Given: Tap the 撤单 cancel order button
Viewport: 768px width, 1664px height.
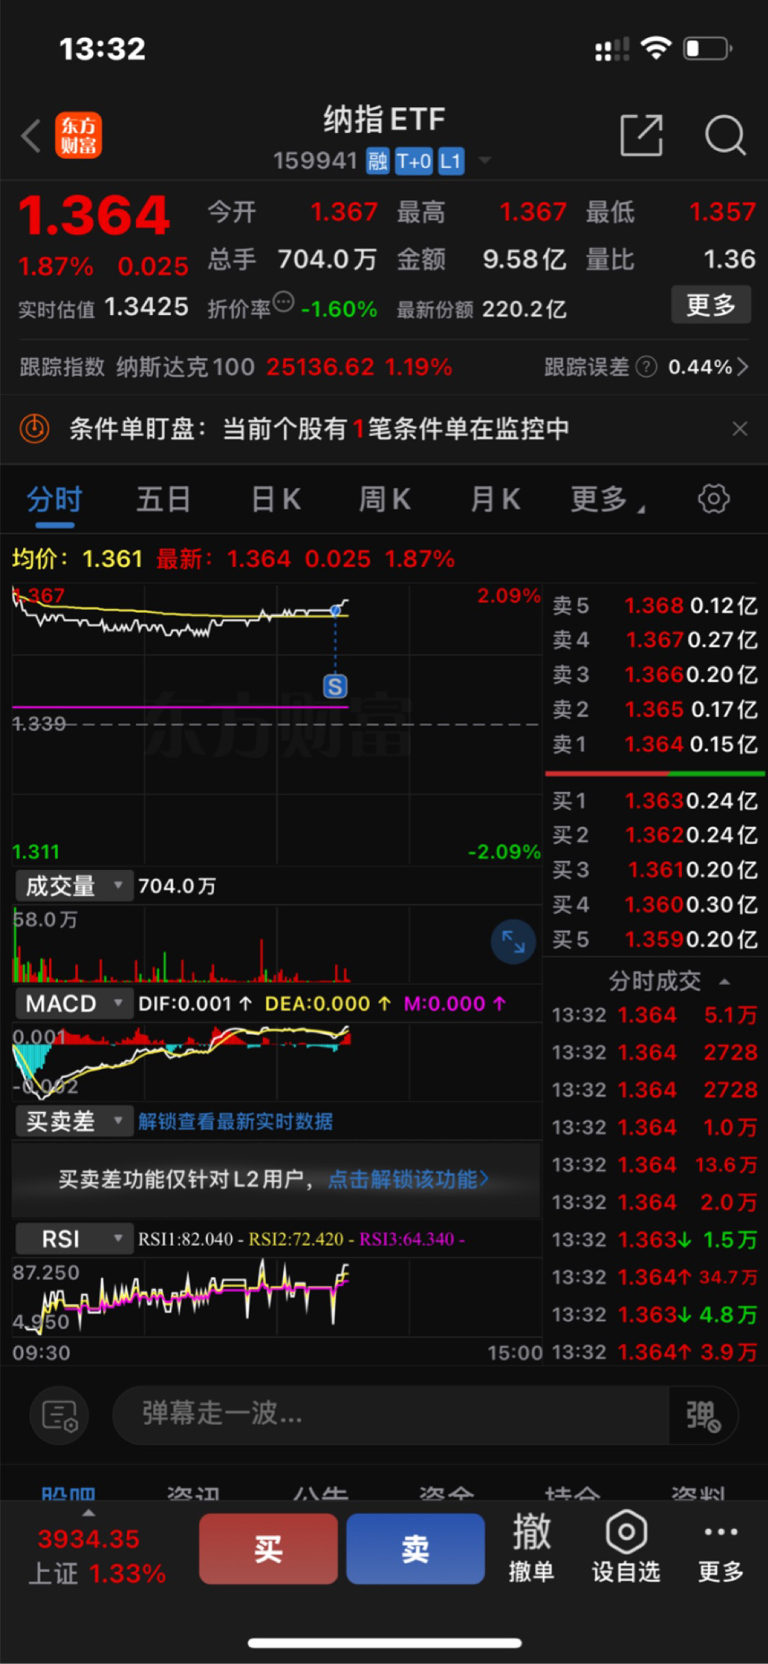Looking at the screenshot, I should (531, 1548).
